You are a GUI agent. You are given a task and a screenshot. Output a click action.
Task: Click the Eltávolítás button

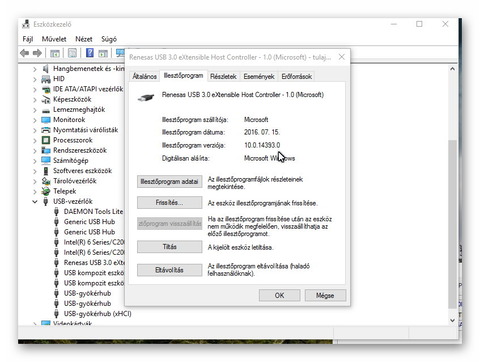pyautogui.click(x=169, y=270)
